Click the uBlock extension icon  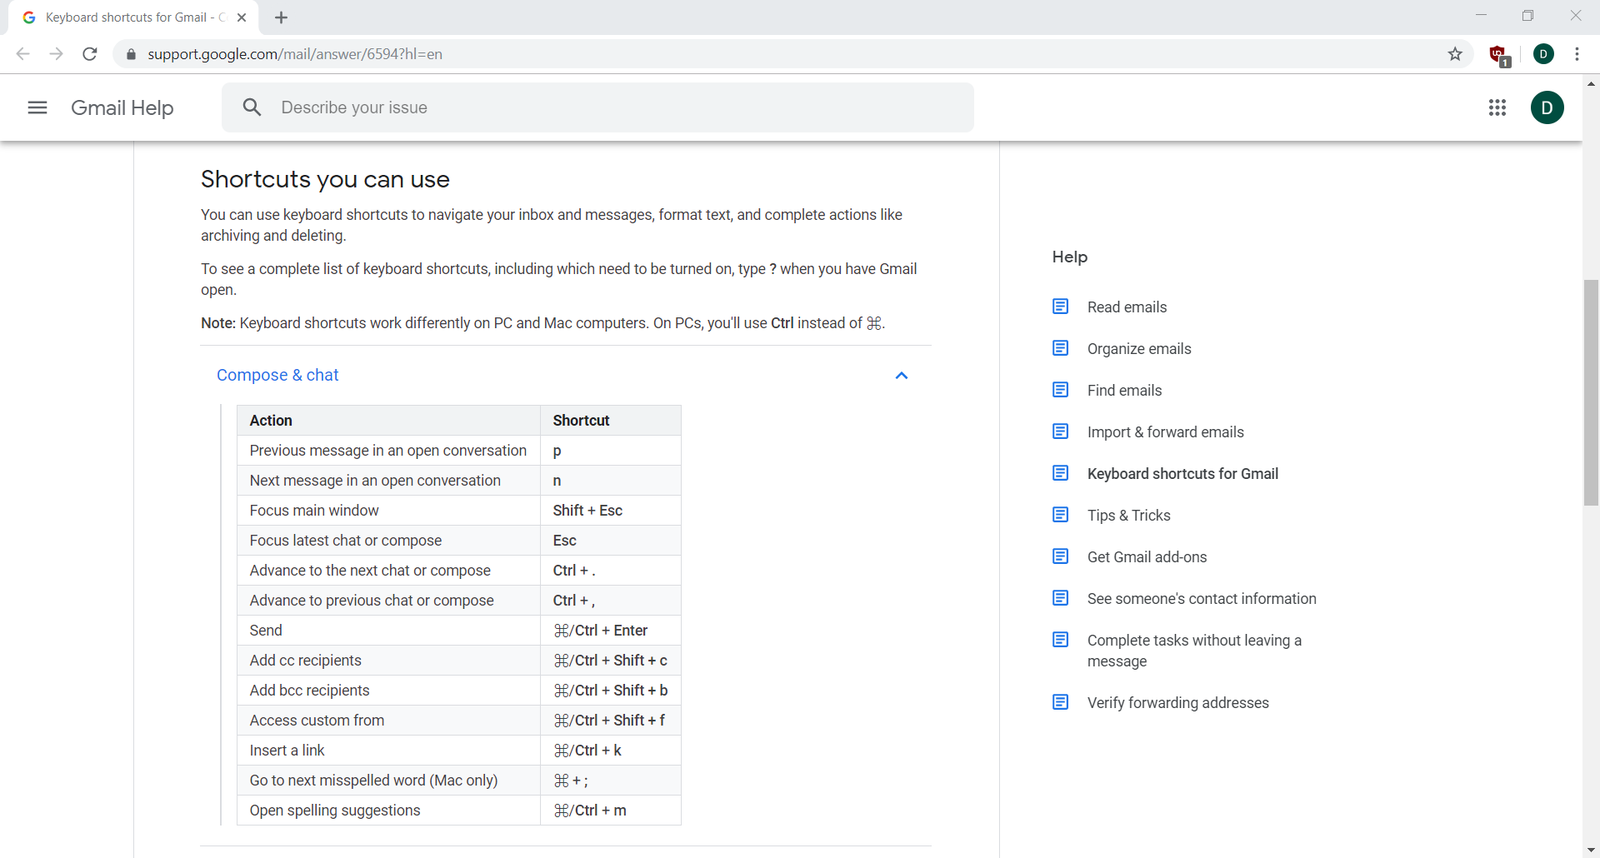coord(1498,55)
